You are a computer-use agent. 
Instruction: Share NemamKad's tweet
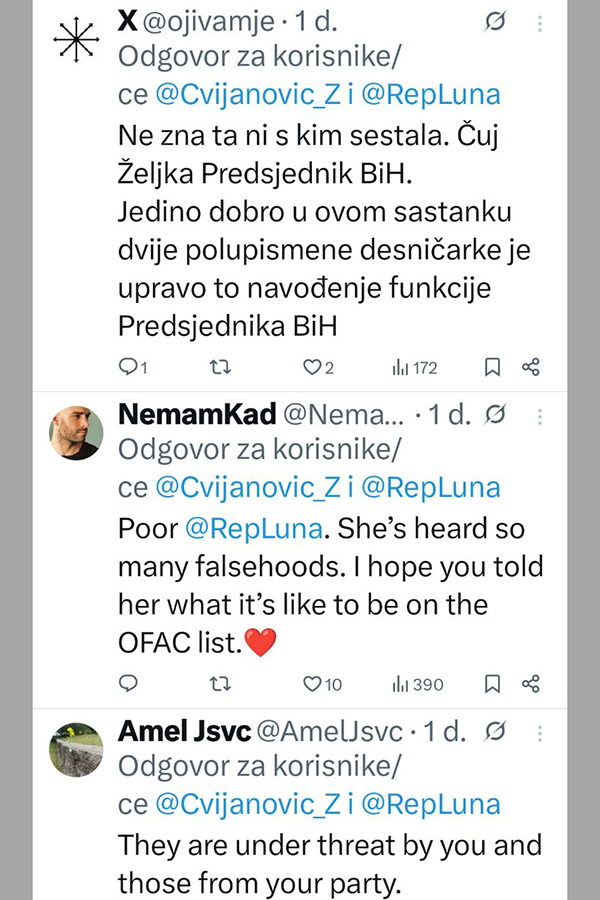531,683
